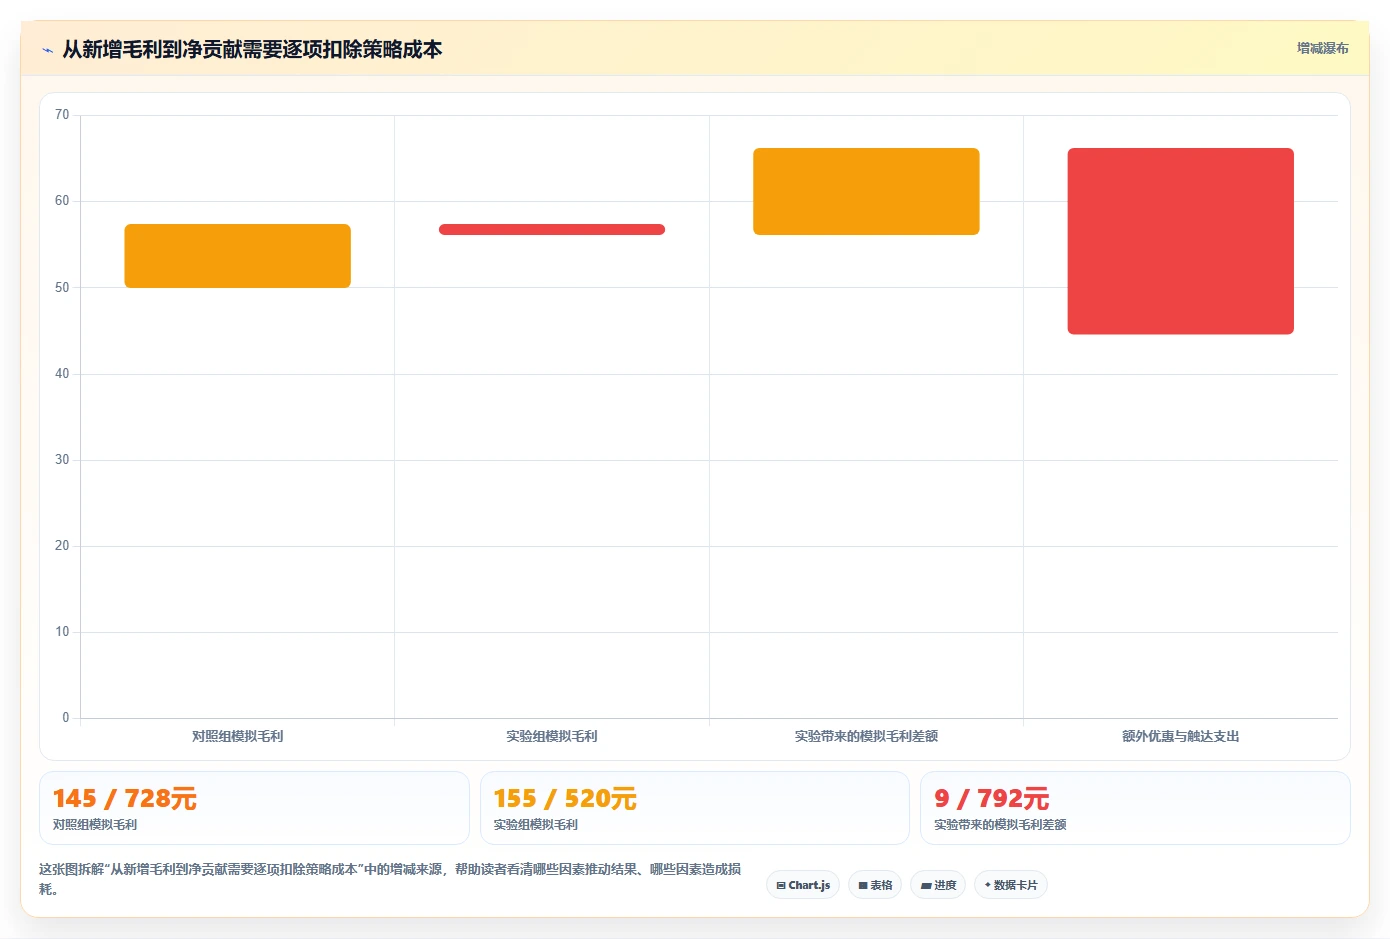Click the 进度 tag chip
The image size is (1390, 939).
[x=938, y=885]
